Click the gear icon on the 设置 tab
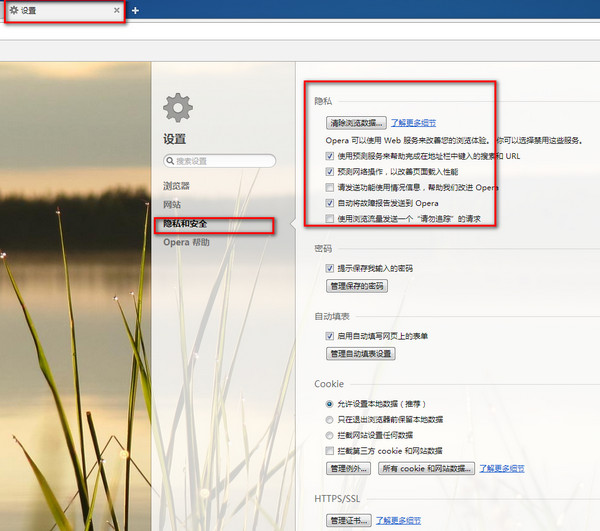This screenshot has height=531, width=600. (x=13, y=10)
